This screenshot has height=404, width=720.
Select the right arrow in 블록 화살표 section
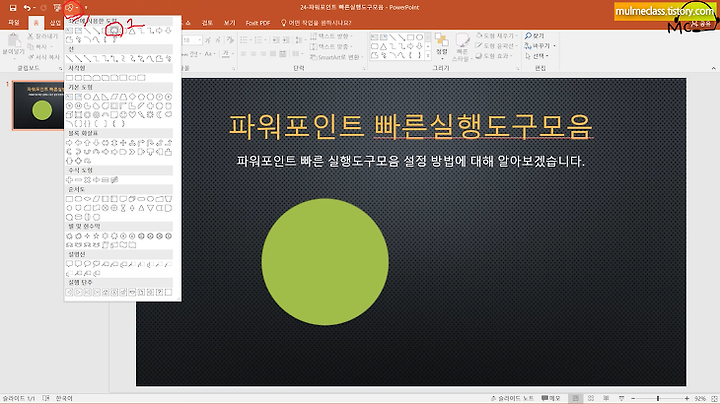[x=69, y=143]
